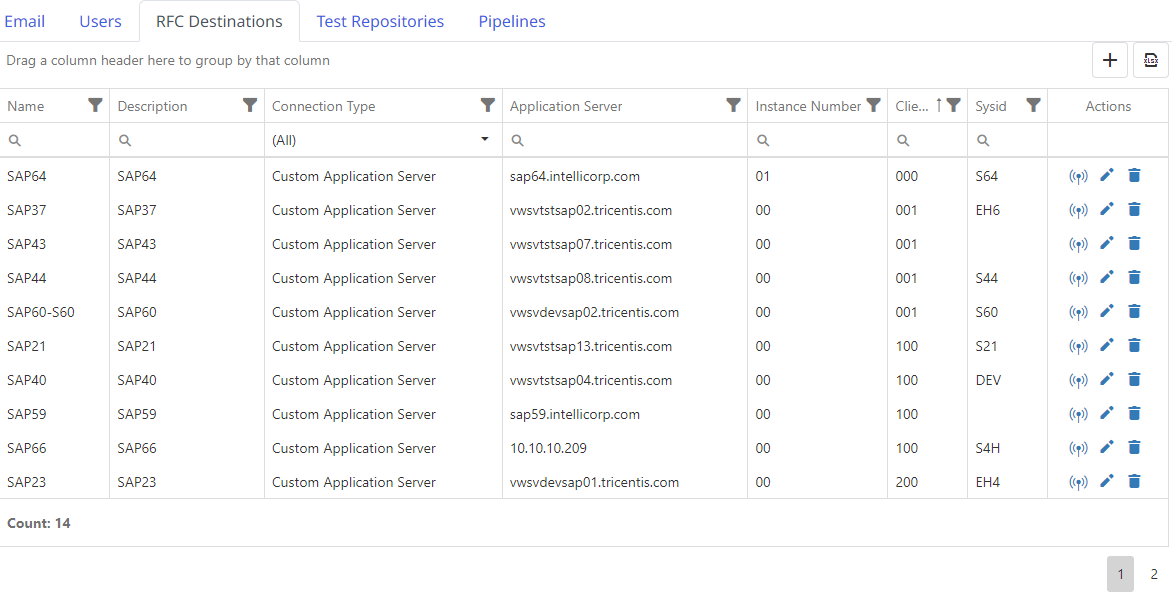Go to the Pipelines tab
Image resolution: width=1172 pixels, height=594 pixels.
click(x=512, y=21)
